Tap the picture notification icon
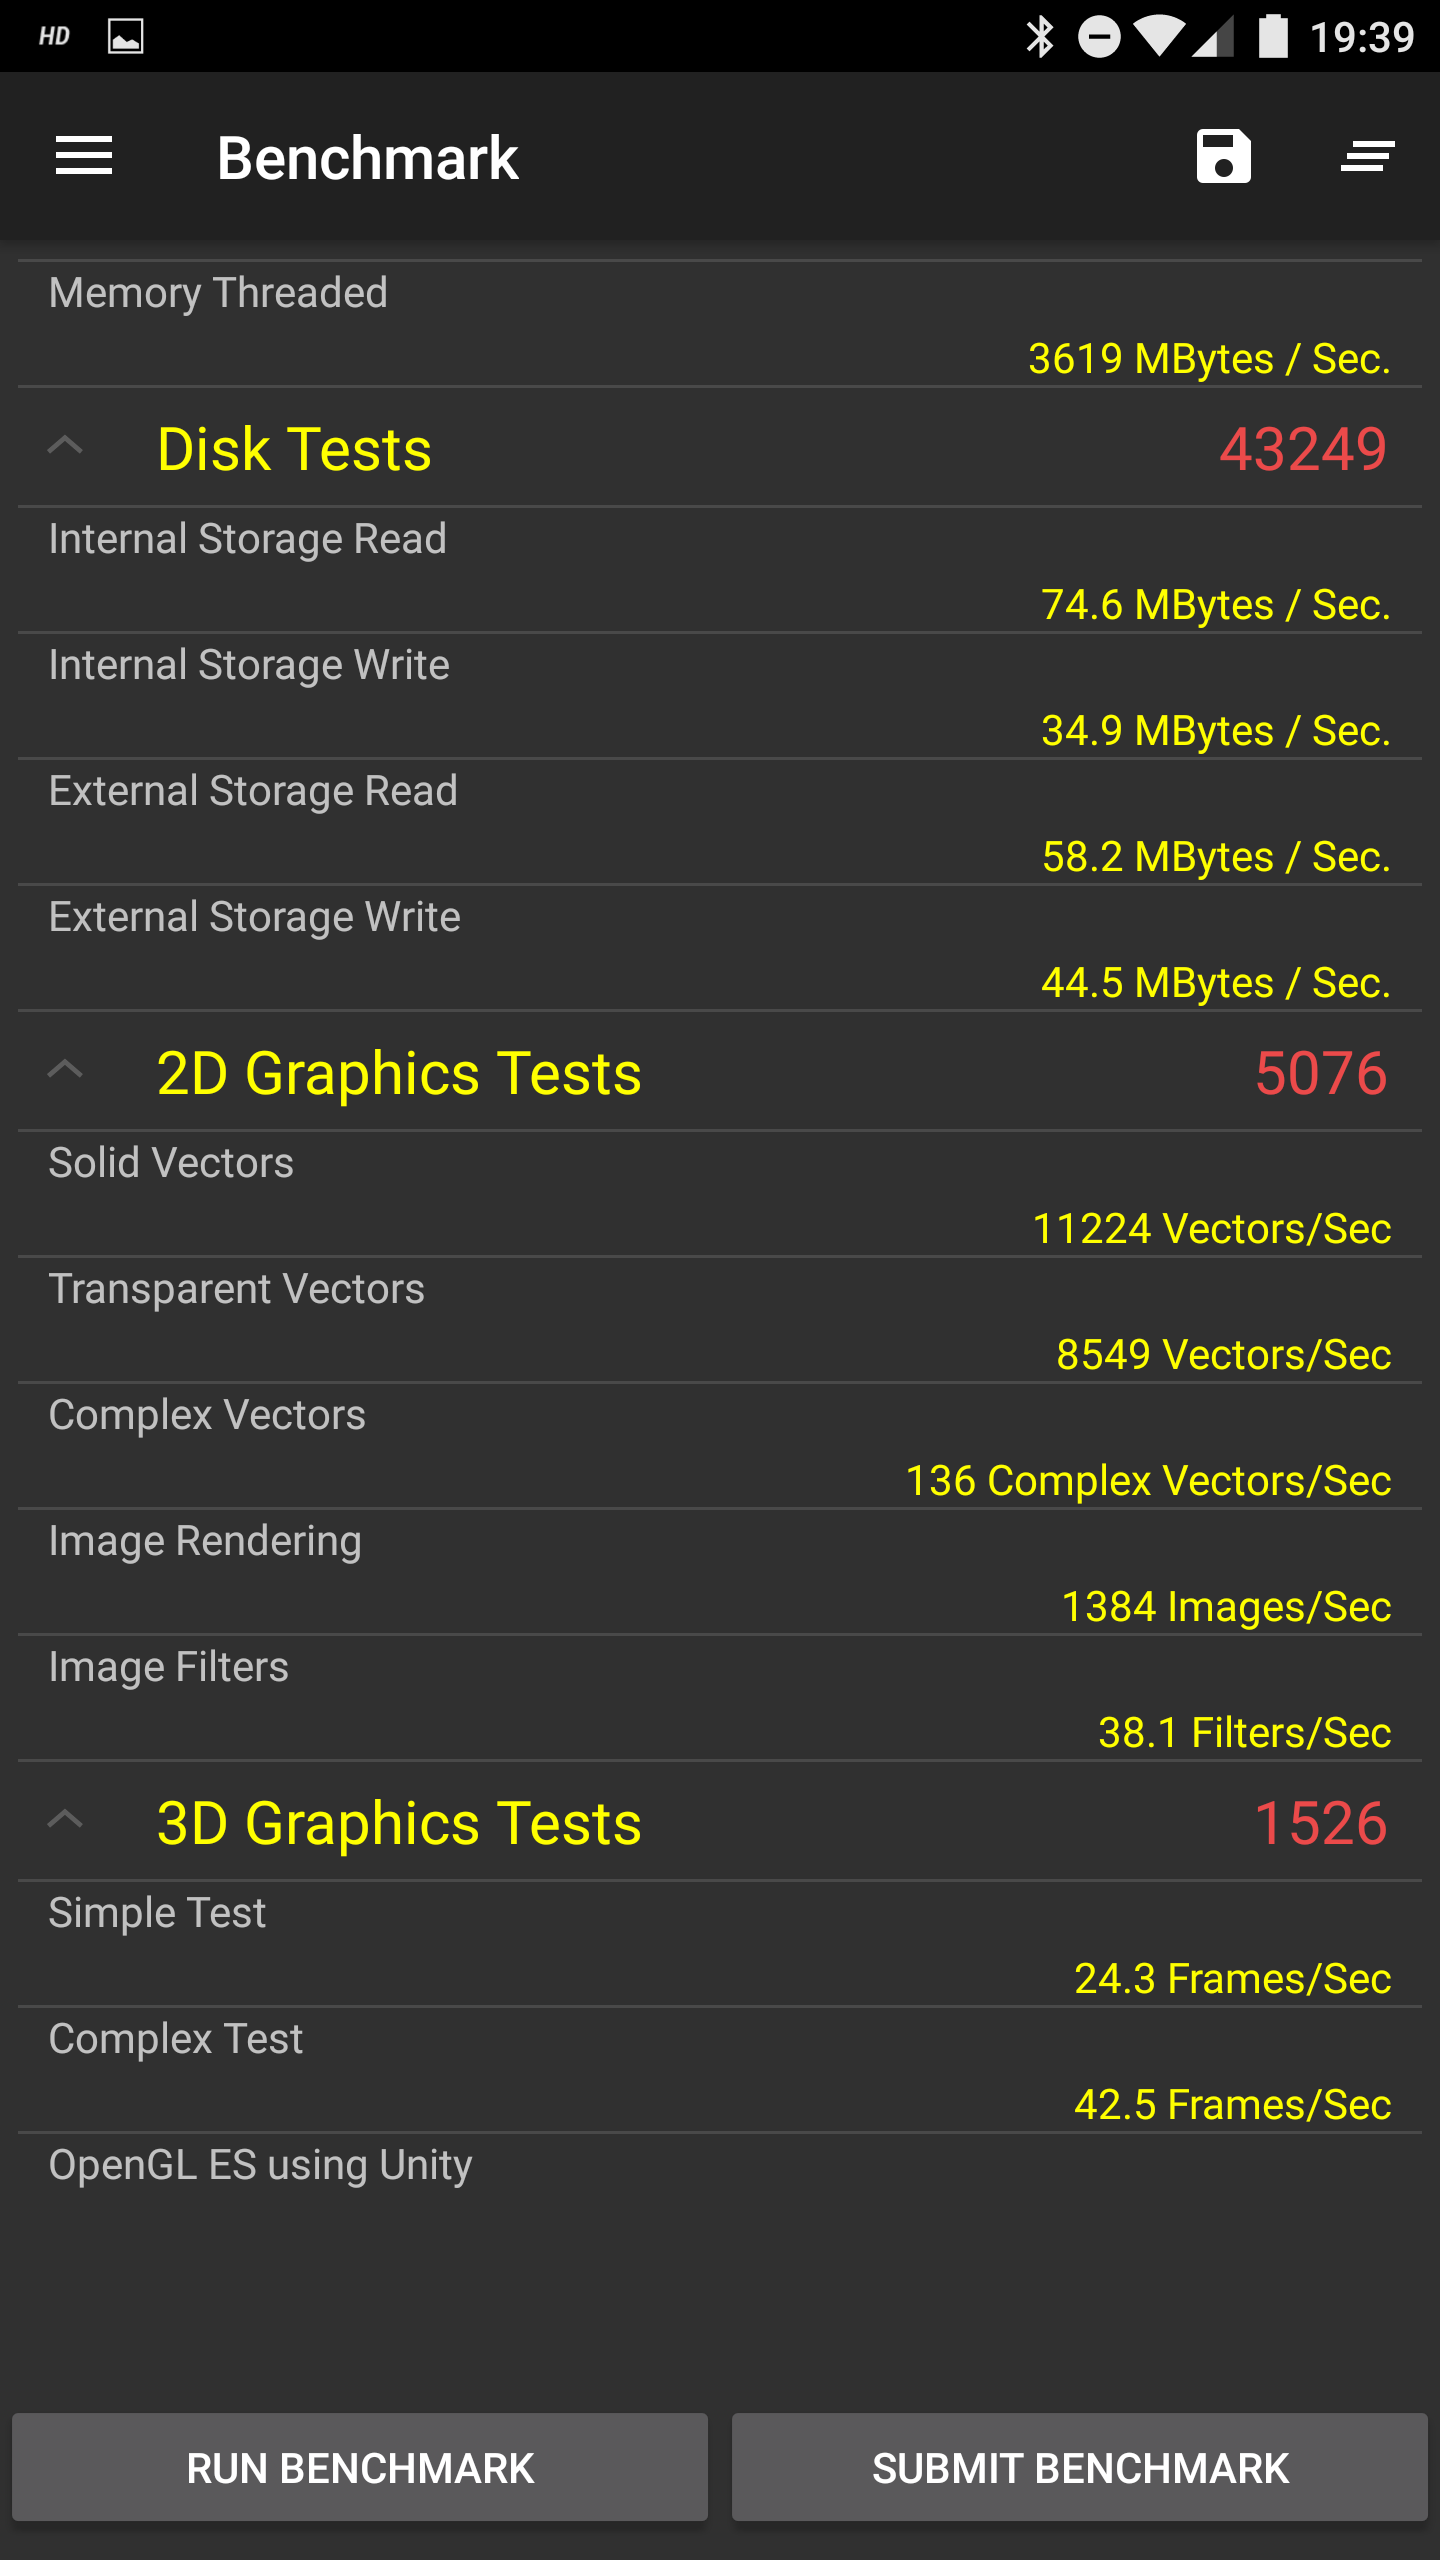 125,37
